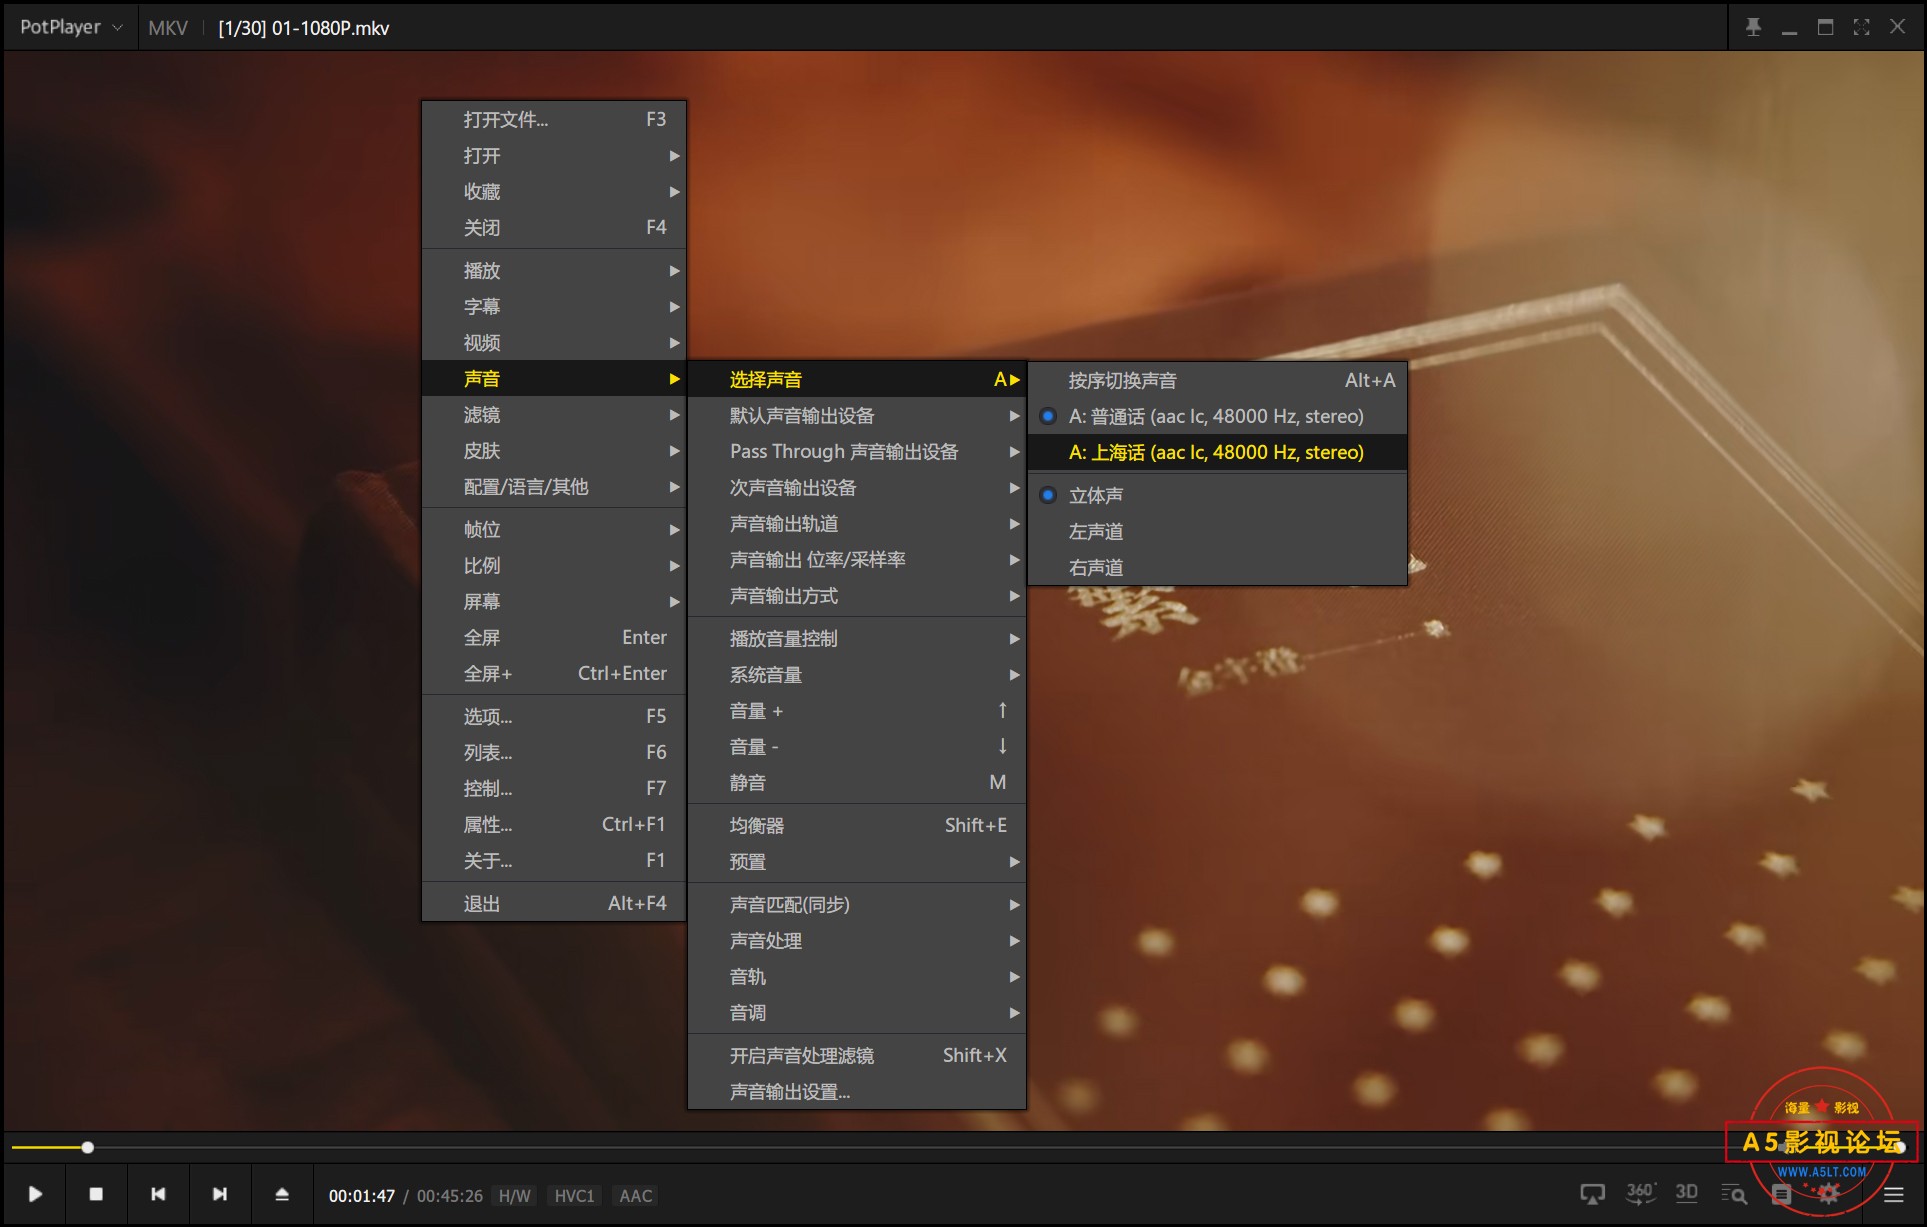Stop playback with the stop button

tap(96, 1194)
